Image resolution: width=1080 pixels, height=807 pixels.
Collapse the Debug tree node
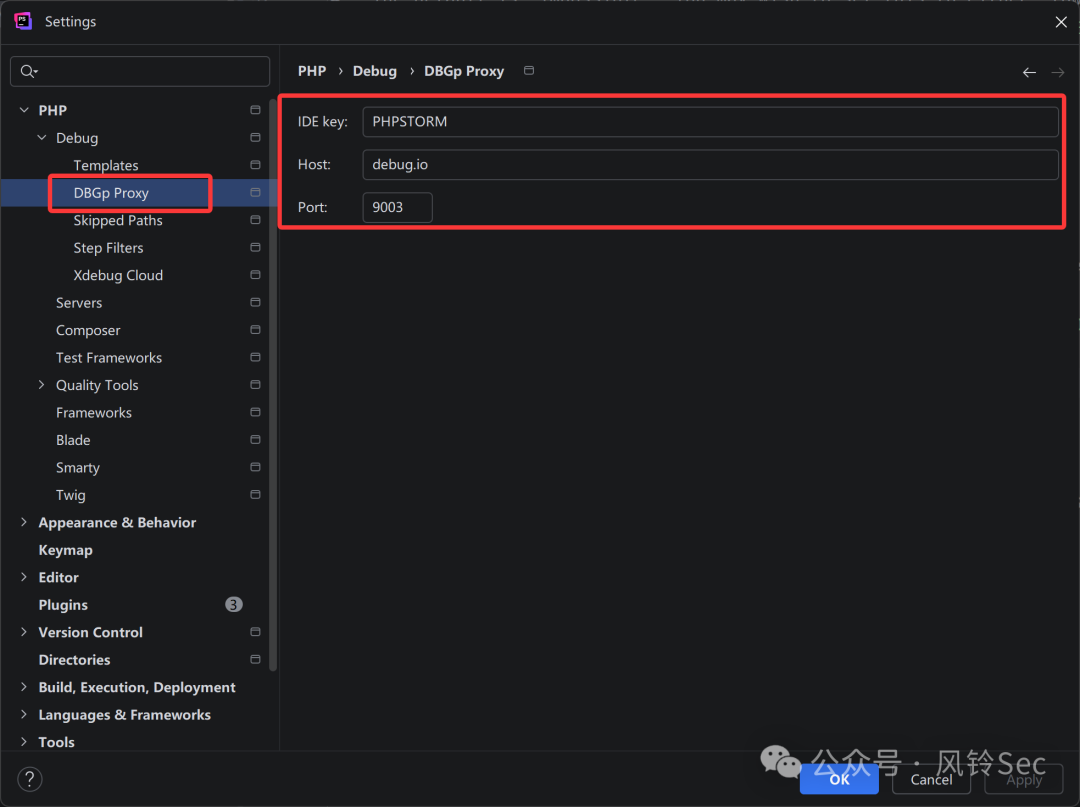pos(42,138)
